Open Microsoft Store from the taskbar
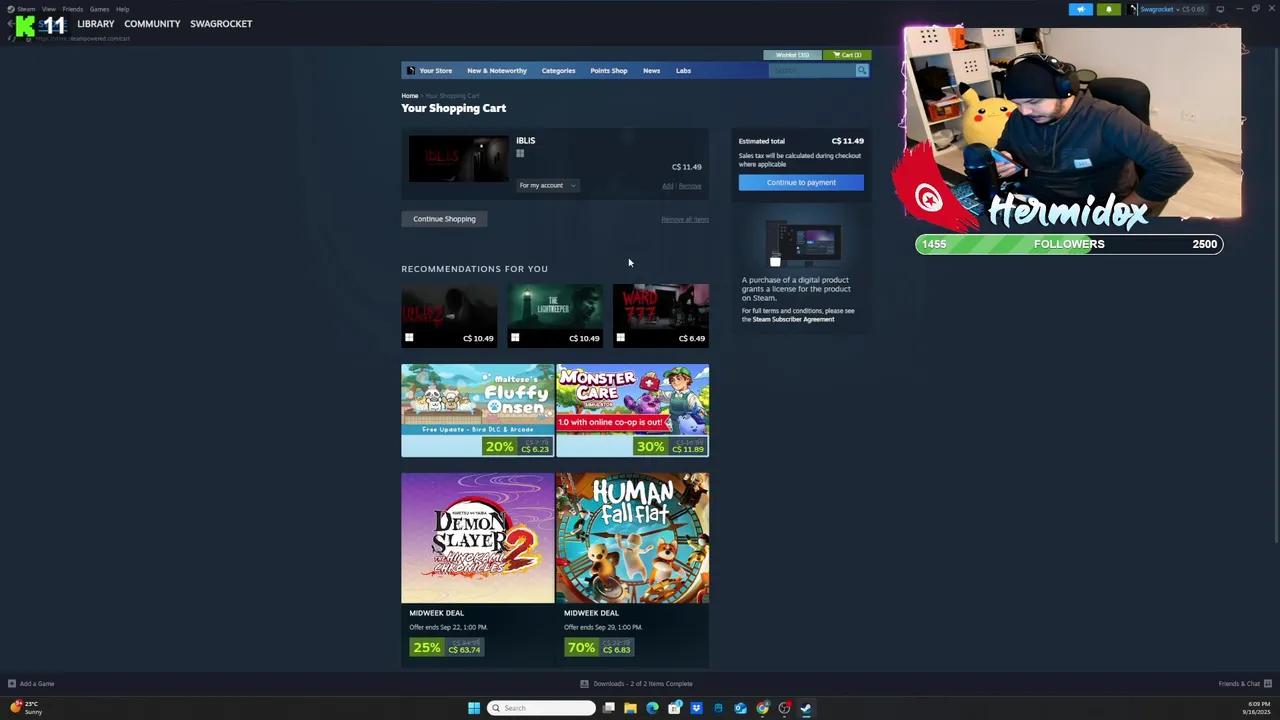 click(674, 708)
